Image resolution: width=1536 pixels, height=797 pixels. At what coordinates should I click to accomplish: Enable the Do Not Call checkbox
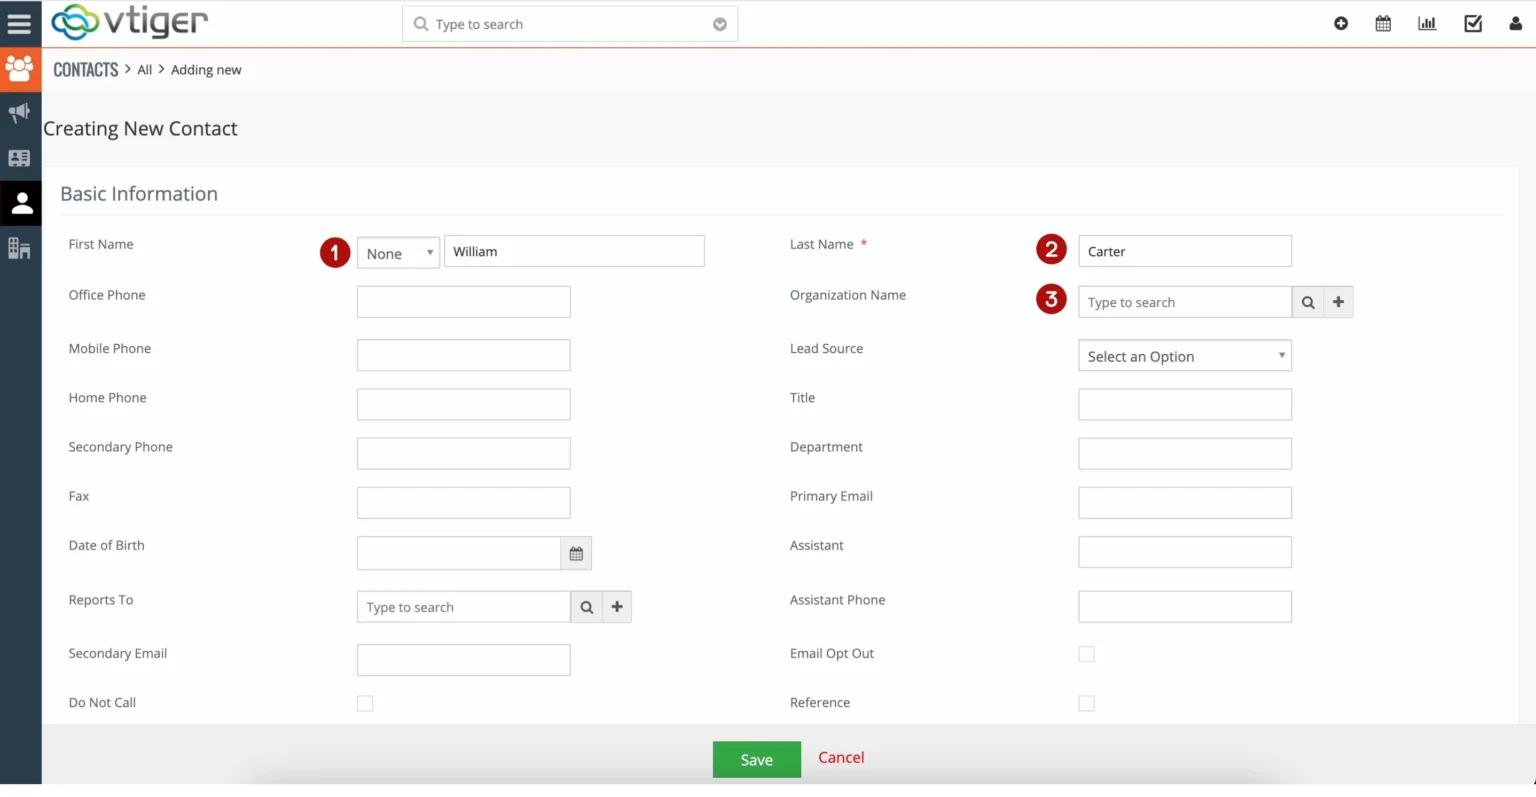(x=365, y=703)
